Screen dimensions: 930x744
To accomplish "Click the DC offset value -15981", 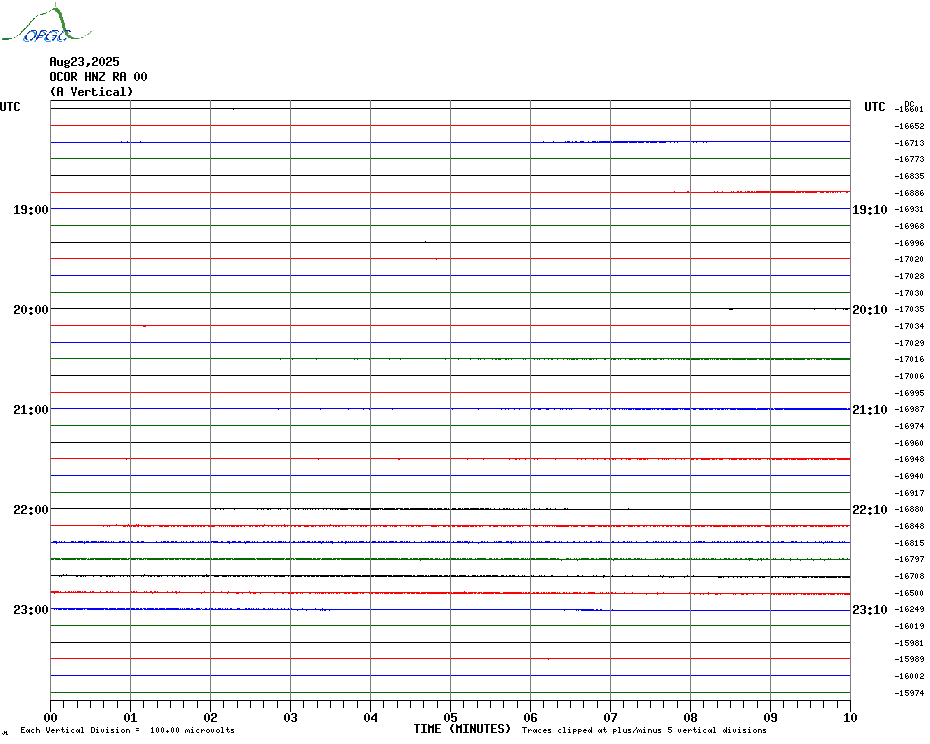I will click(x=909, y=643).
